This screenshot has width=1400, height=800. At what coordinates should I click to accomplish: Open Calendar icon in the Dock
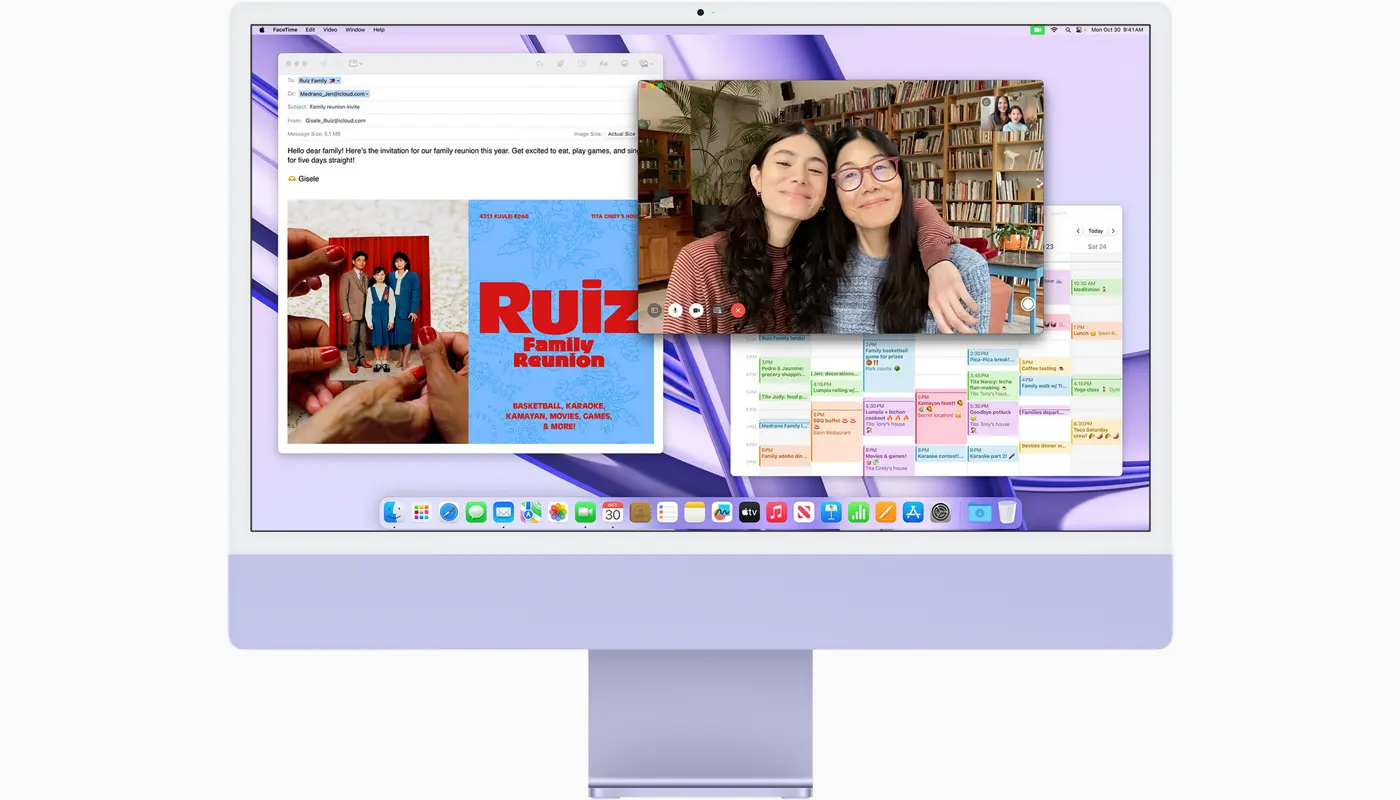[x=613, y=512]
